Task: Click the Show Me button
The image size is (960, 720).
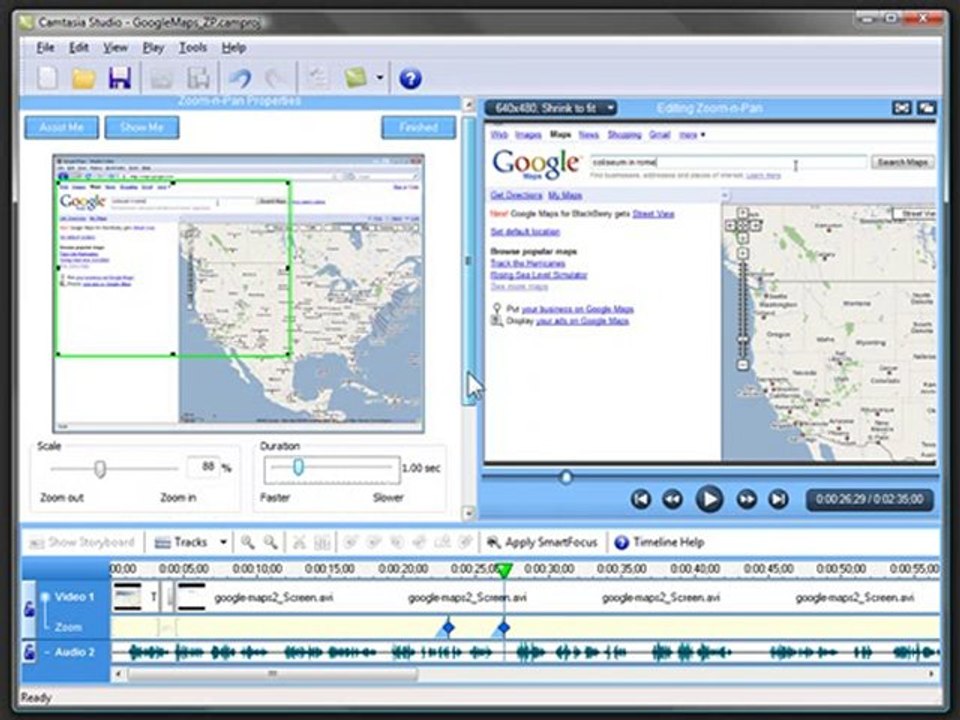Action: click(142, 127)
